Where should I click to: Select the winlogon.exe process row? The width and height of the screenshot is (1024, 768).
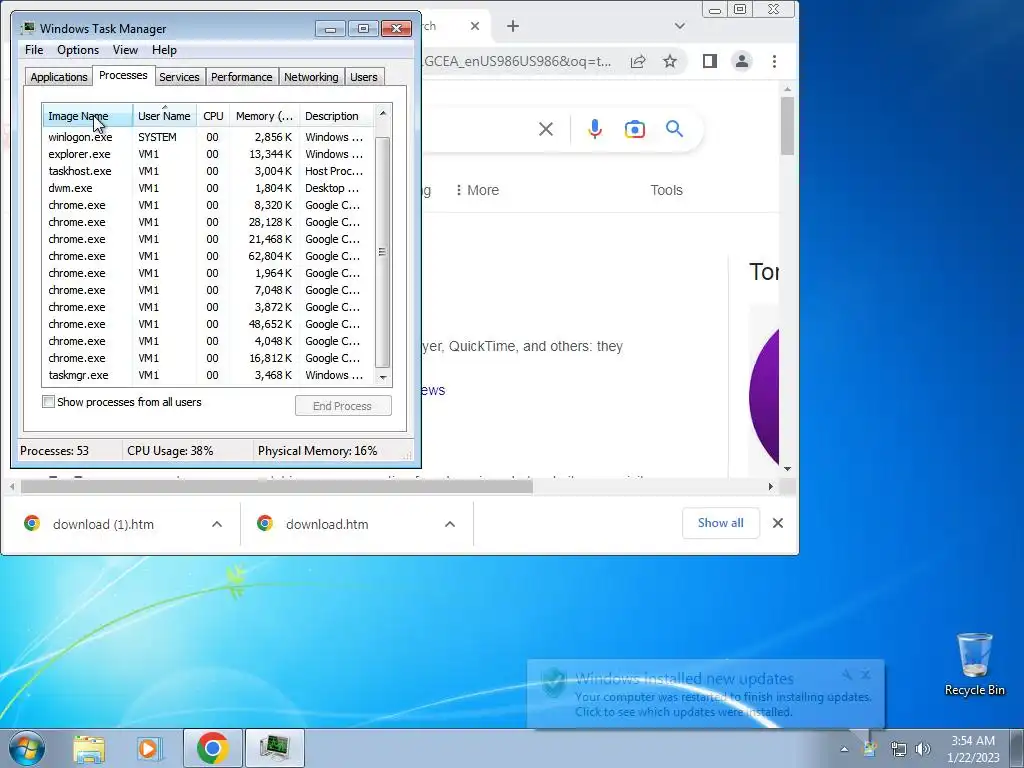(208, 137)
